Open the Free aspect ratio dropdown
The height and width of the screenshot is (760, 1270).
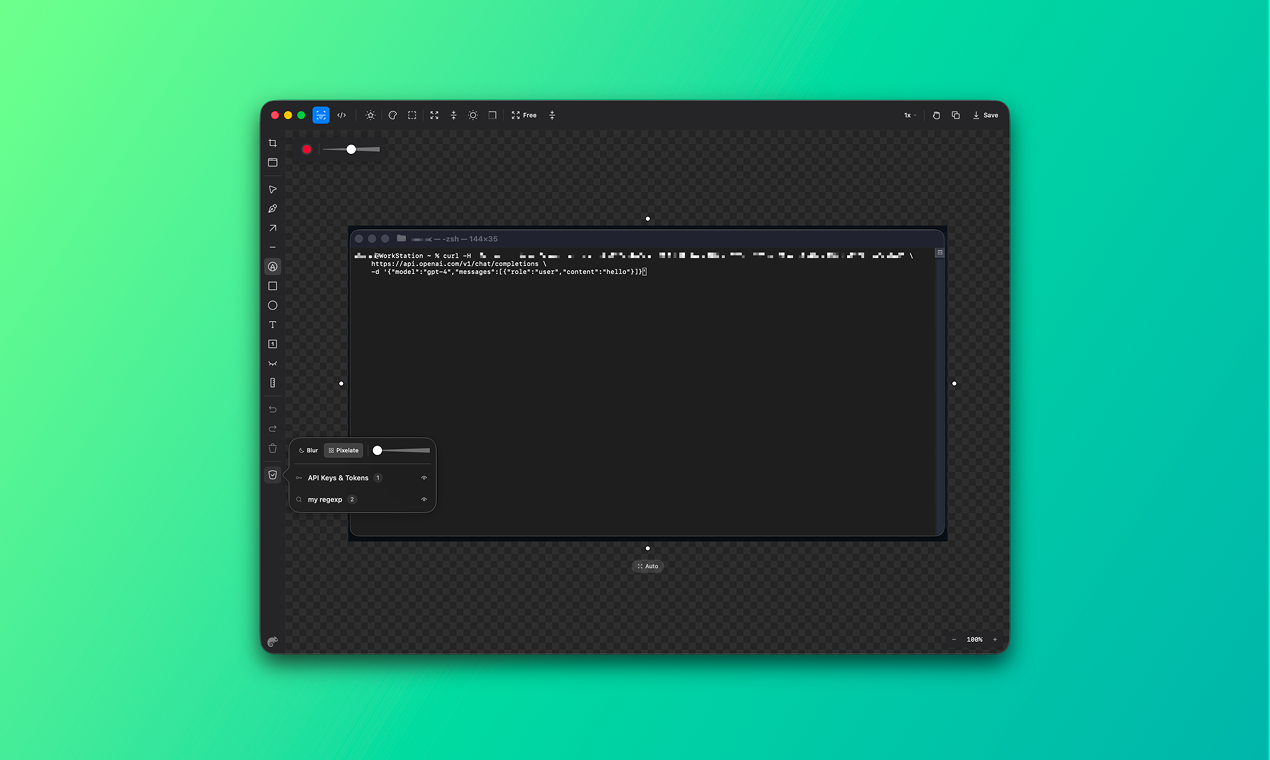pos(524,115)
